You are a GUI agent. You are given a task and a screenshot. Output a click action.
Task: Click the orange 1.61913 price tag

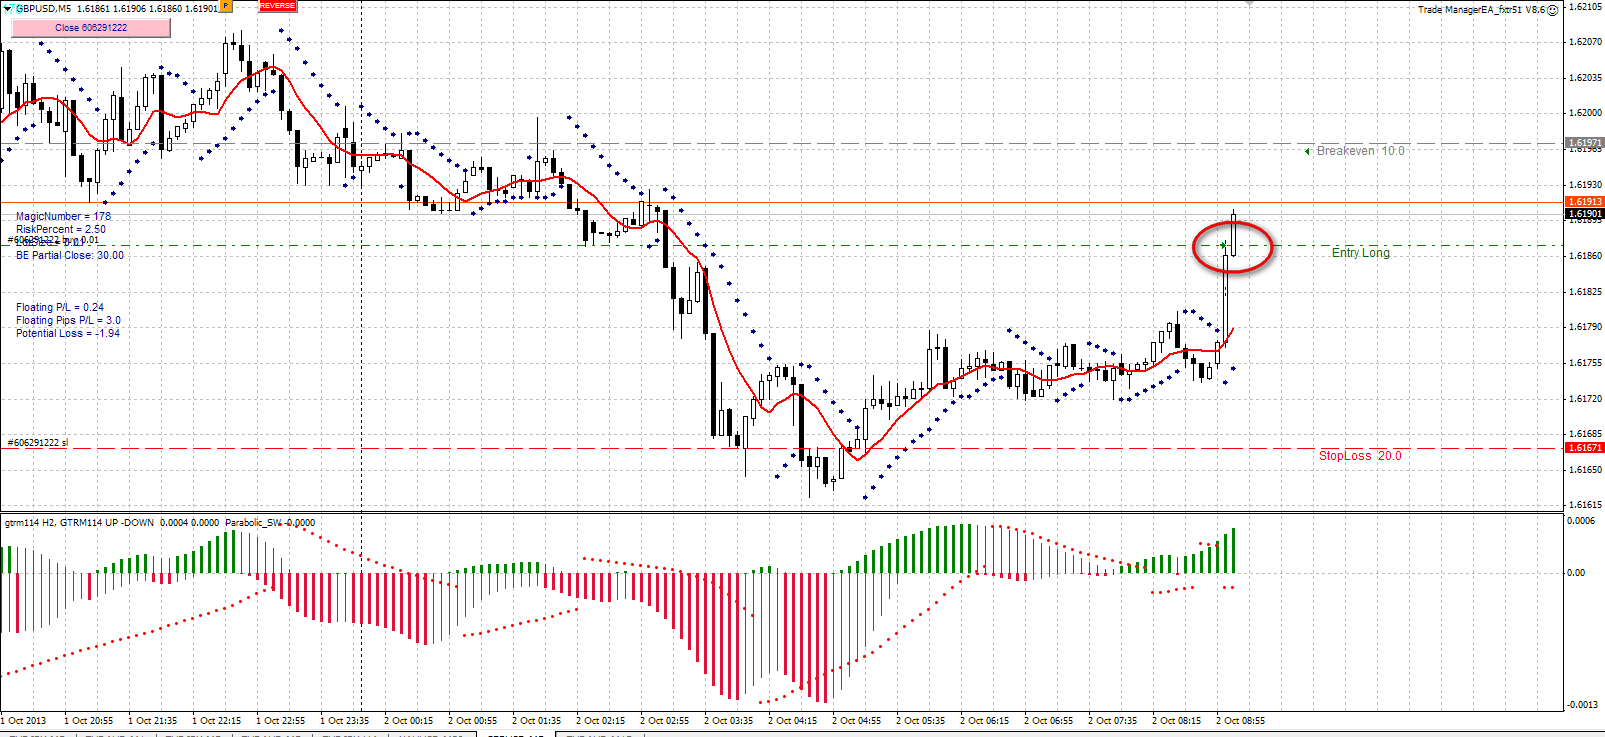1584,202
